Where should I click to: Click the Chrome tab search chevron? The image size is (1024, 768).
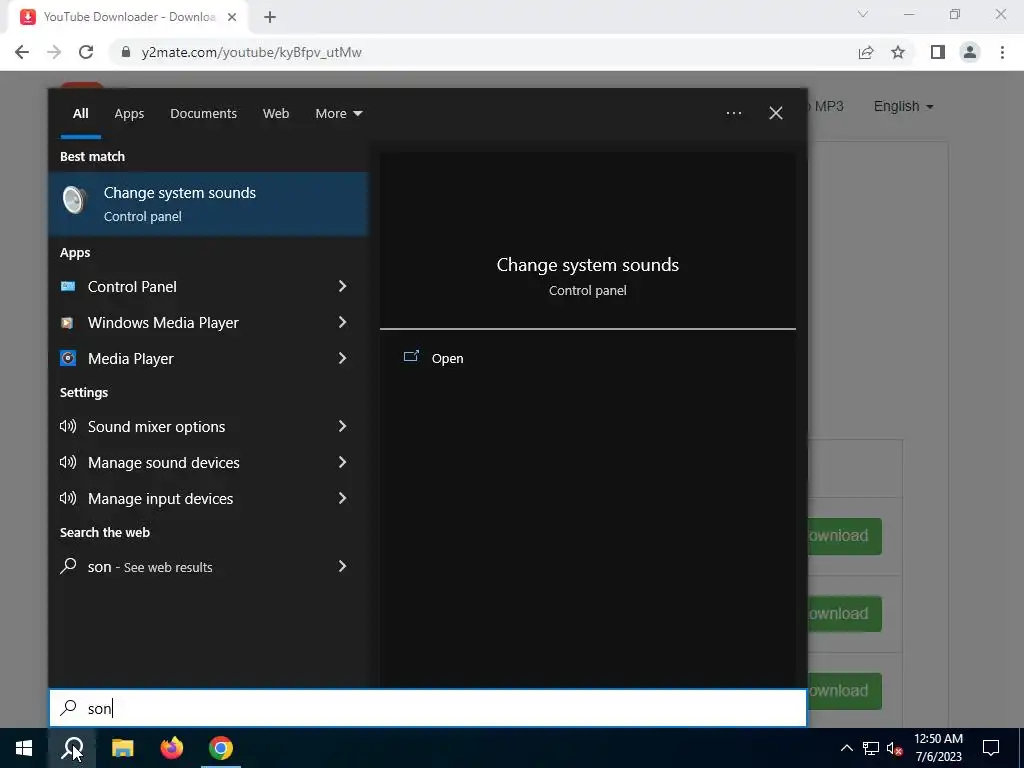coord(863,14)
